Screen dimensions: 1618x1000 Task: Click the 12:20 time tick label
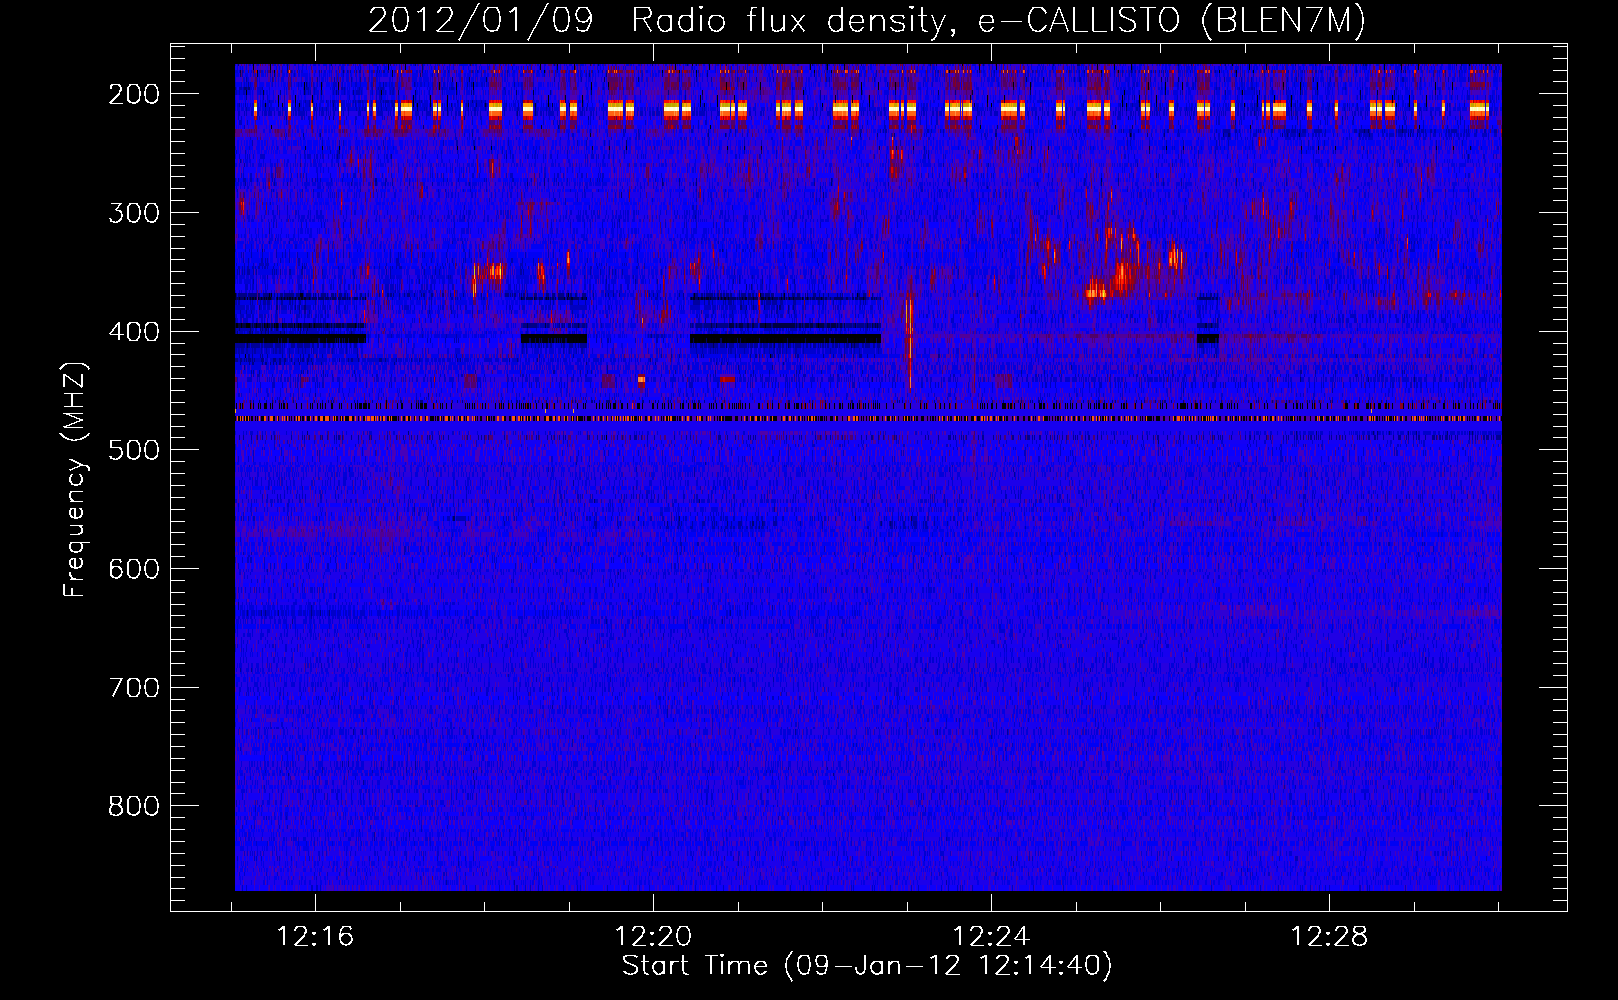coord(653,937)
